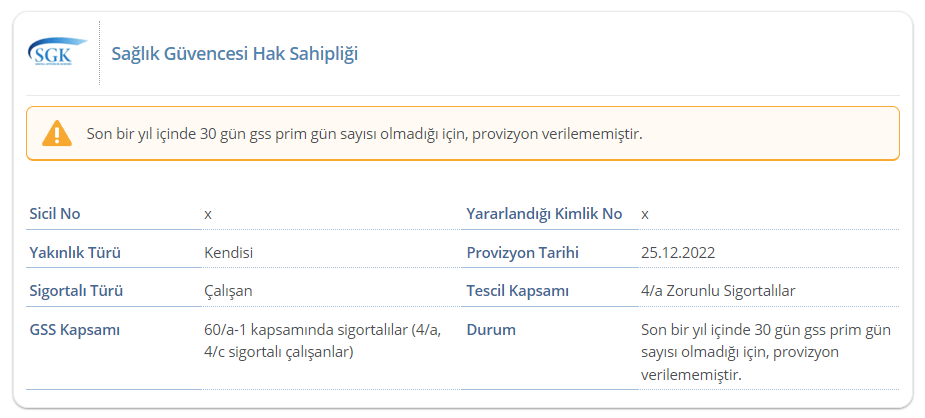Click the Sigortalı Türü label
This screenshot has width=925, height=418.
(x=76, y=291)
